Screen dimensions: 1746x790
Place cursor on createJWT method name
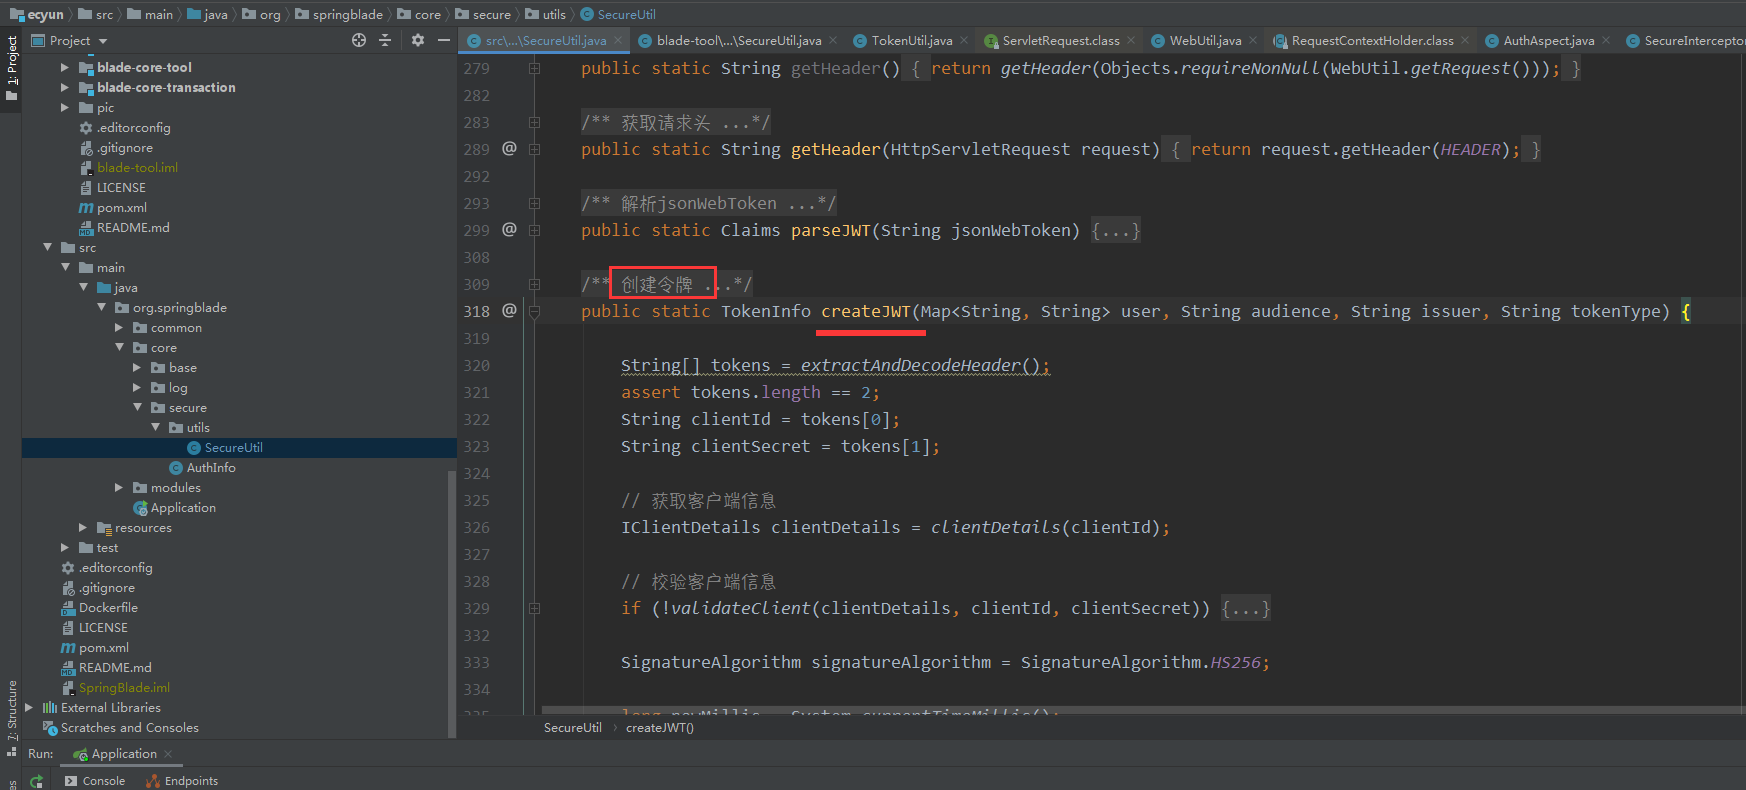866,311
